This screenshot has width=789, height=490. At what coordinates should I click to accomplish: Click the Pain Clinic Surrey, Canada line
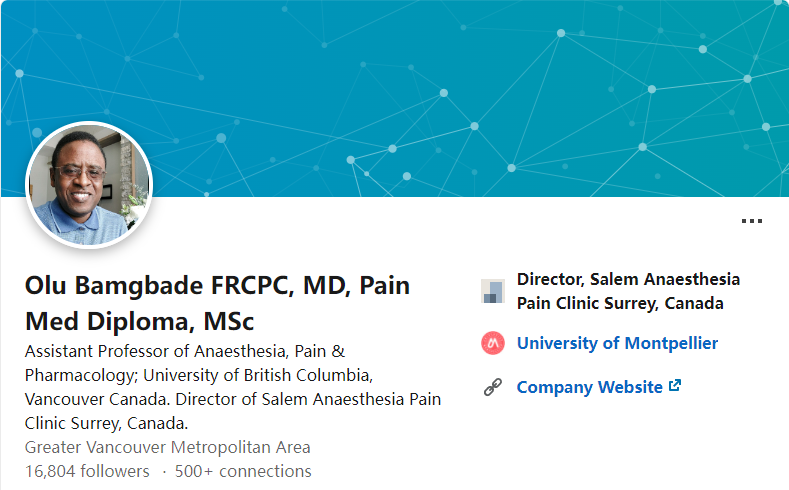click(620, 303)
